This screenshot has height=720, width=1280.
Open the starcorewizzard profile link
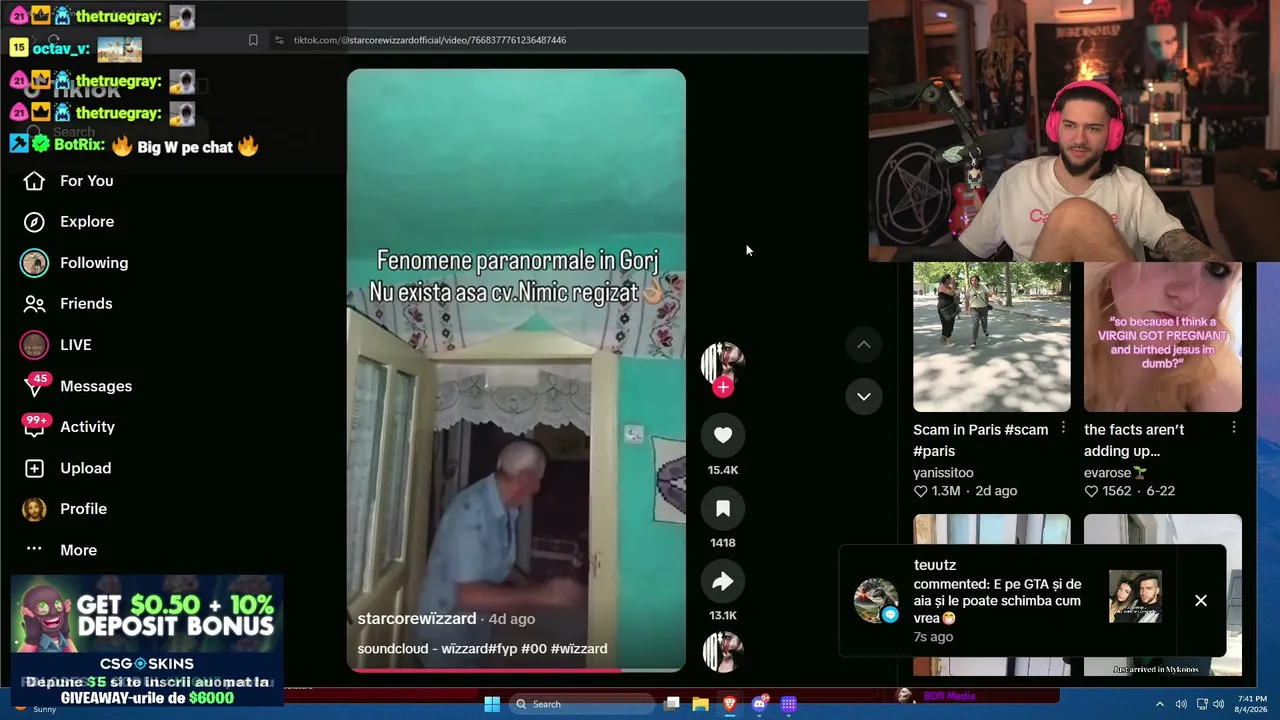tap(417, 619)
